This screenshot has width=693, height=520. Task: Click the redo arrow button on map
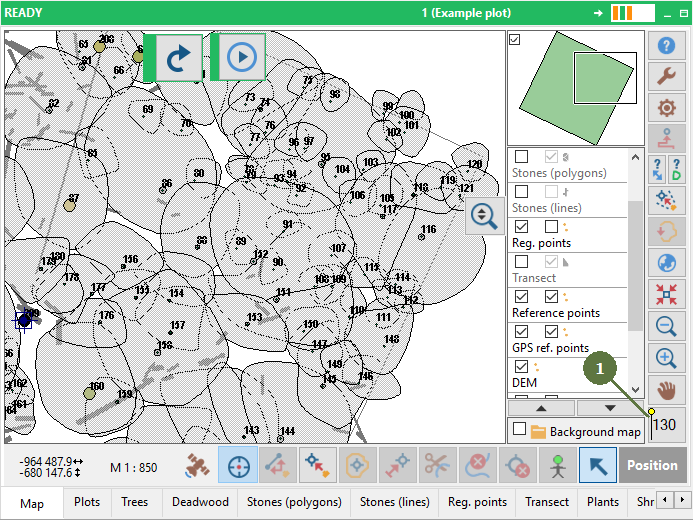click(178, 58)
